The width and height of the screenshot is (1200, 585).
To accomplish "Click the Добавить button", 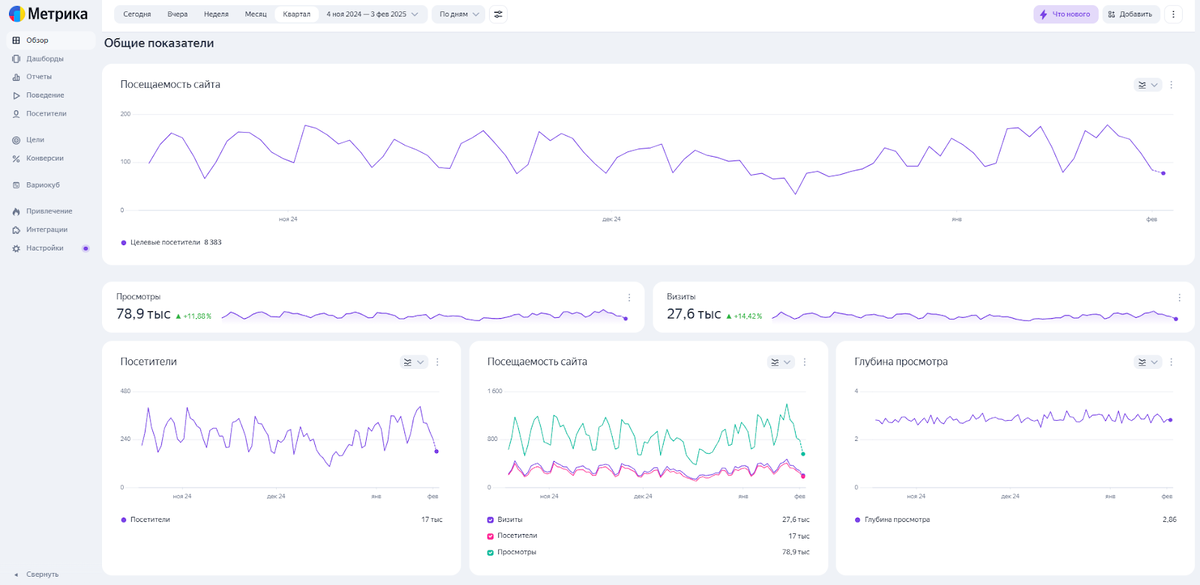I will point(1131,15).
